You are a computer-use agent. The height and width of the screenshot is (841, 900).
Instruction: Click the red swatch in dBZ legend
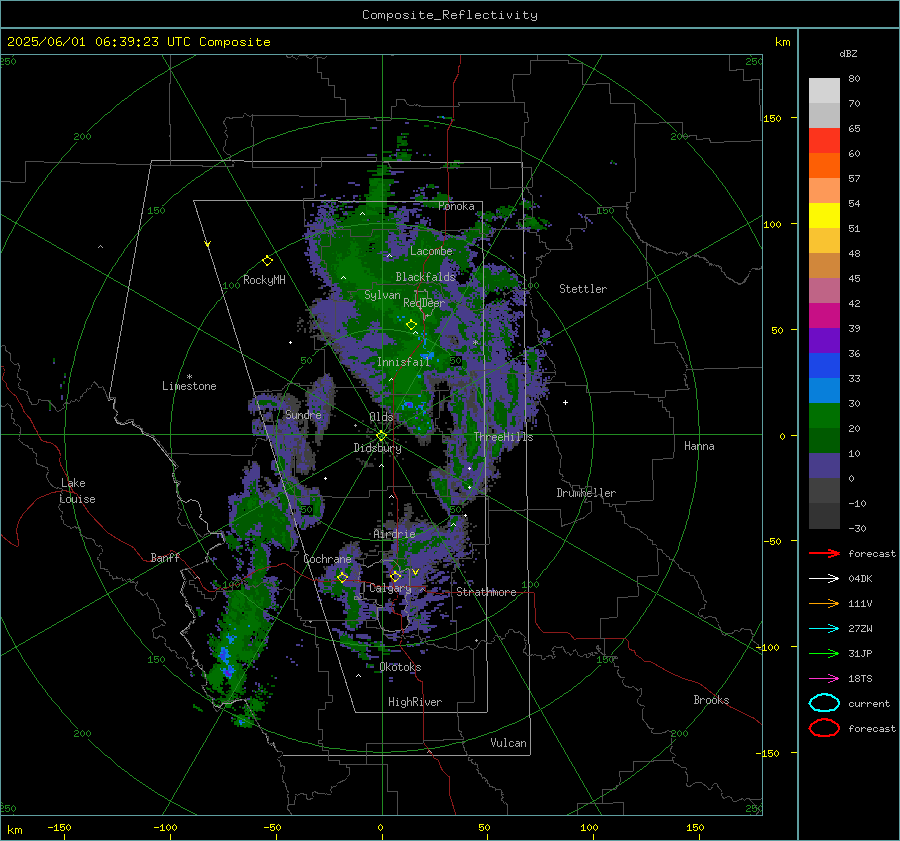(x=824, y=141)
